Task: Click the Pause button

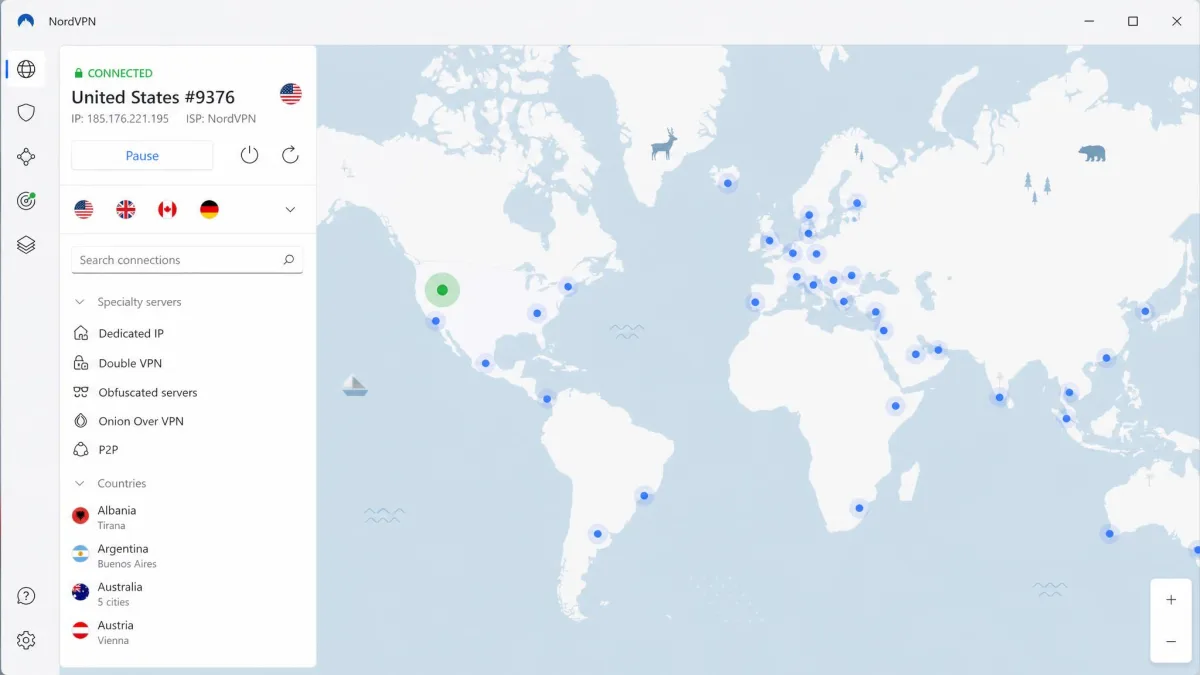Action: pyautogui.click(x=142, y=156)
